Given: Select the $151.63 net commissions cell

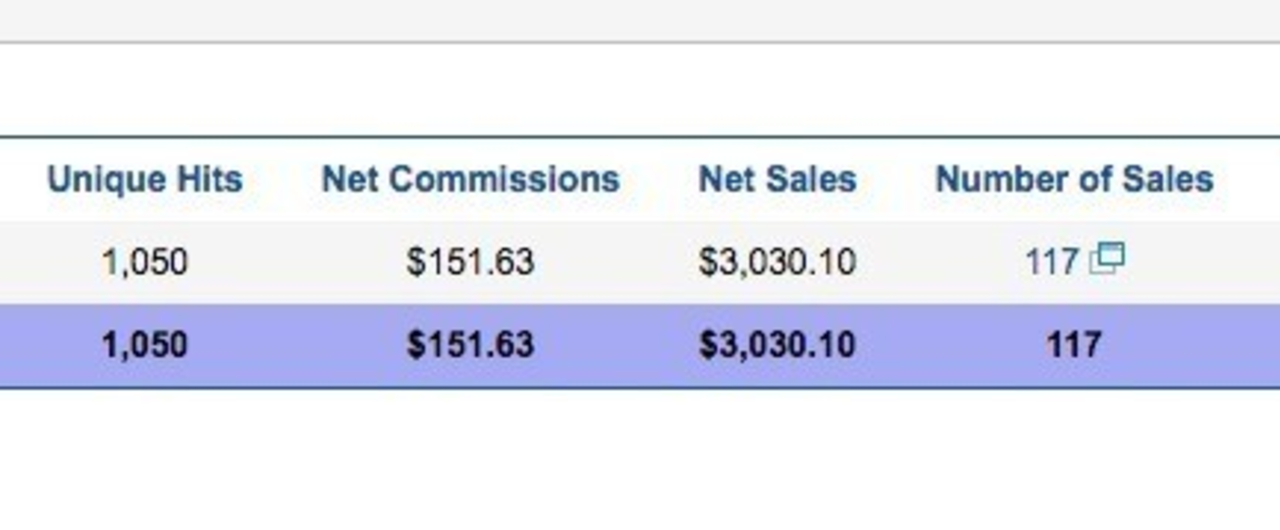Looking at the screenshot, I should [470, 262].
